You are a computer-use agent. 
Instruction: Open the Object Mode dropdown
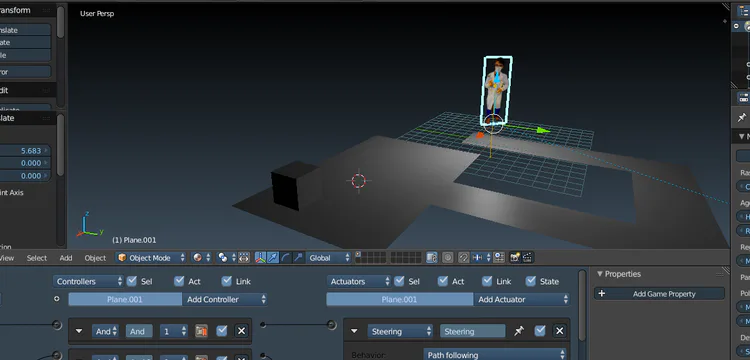tap(151, 258)
